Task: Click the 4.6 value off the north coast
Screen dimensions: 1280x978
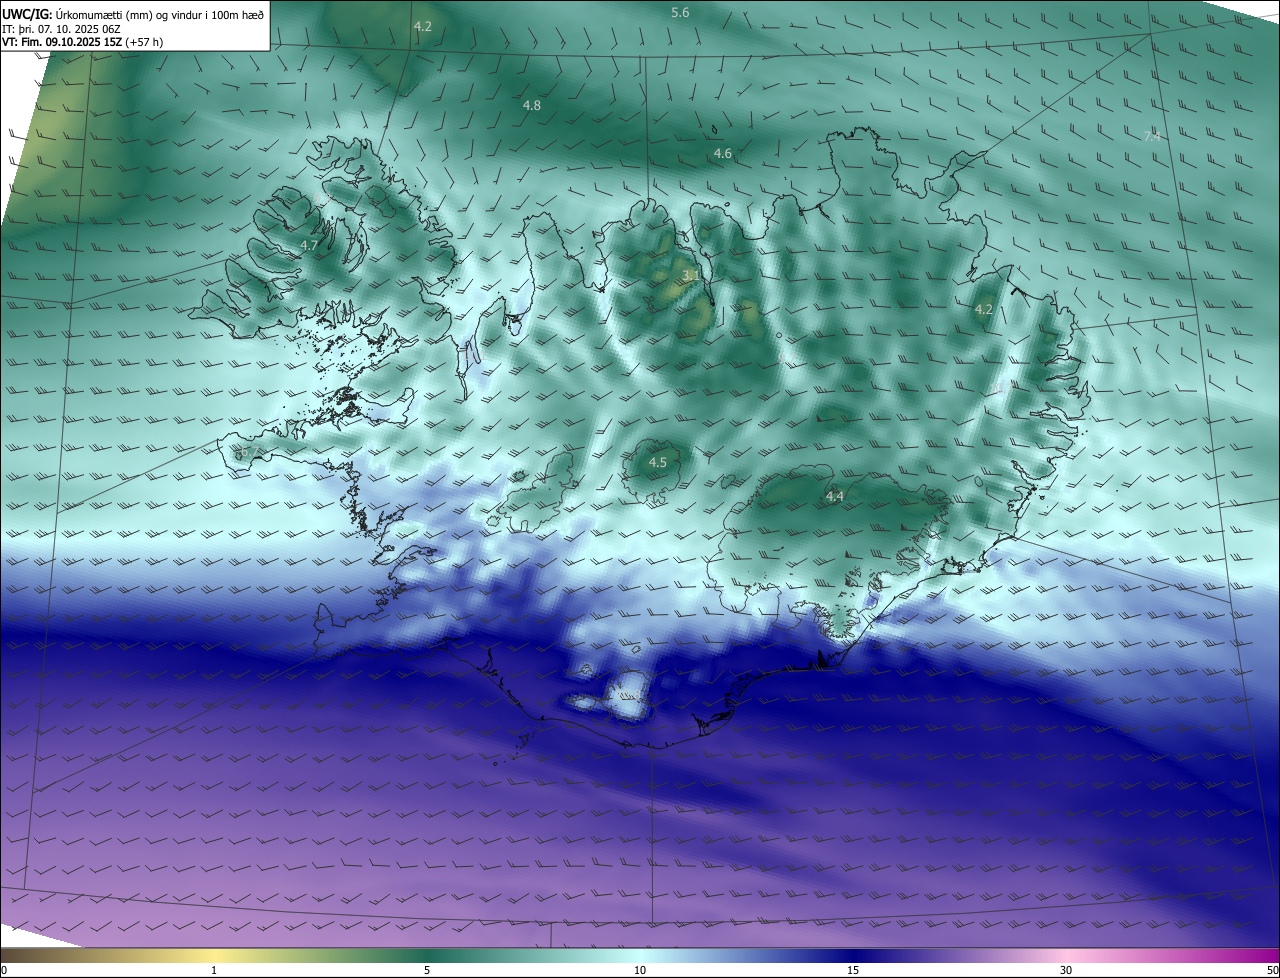Action: [723, 153]
